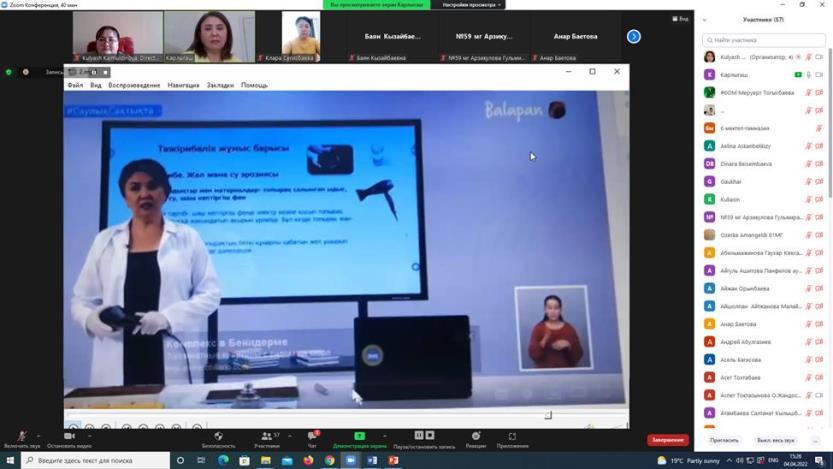833x469 pixels.
Task: Unmute microphone with Включить звук
Action: 21,436
